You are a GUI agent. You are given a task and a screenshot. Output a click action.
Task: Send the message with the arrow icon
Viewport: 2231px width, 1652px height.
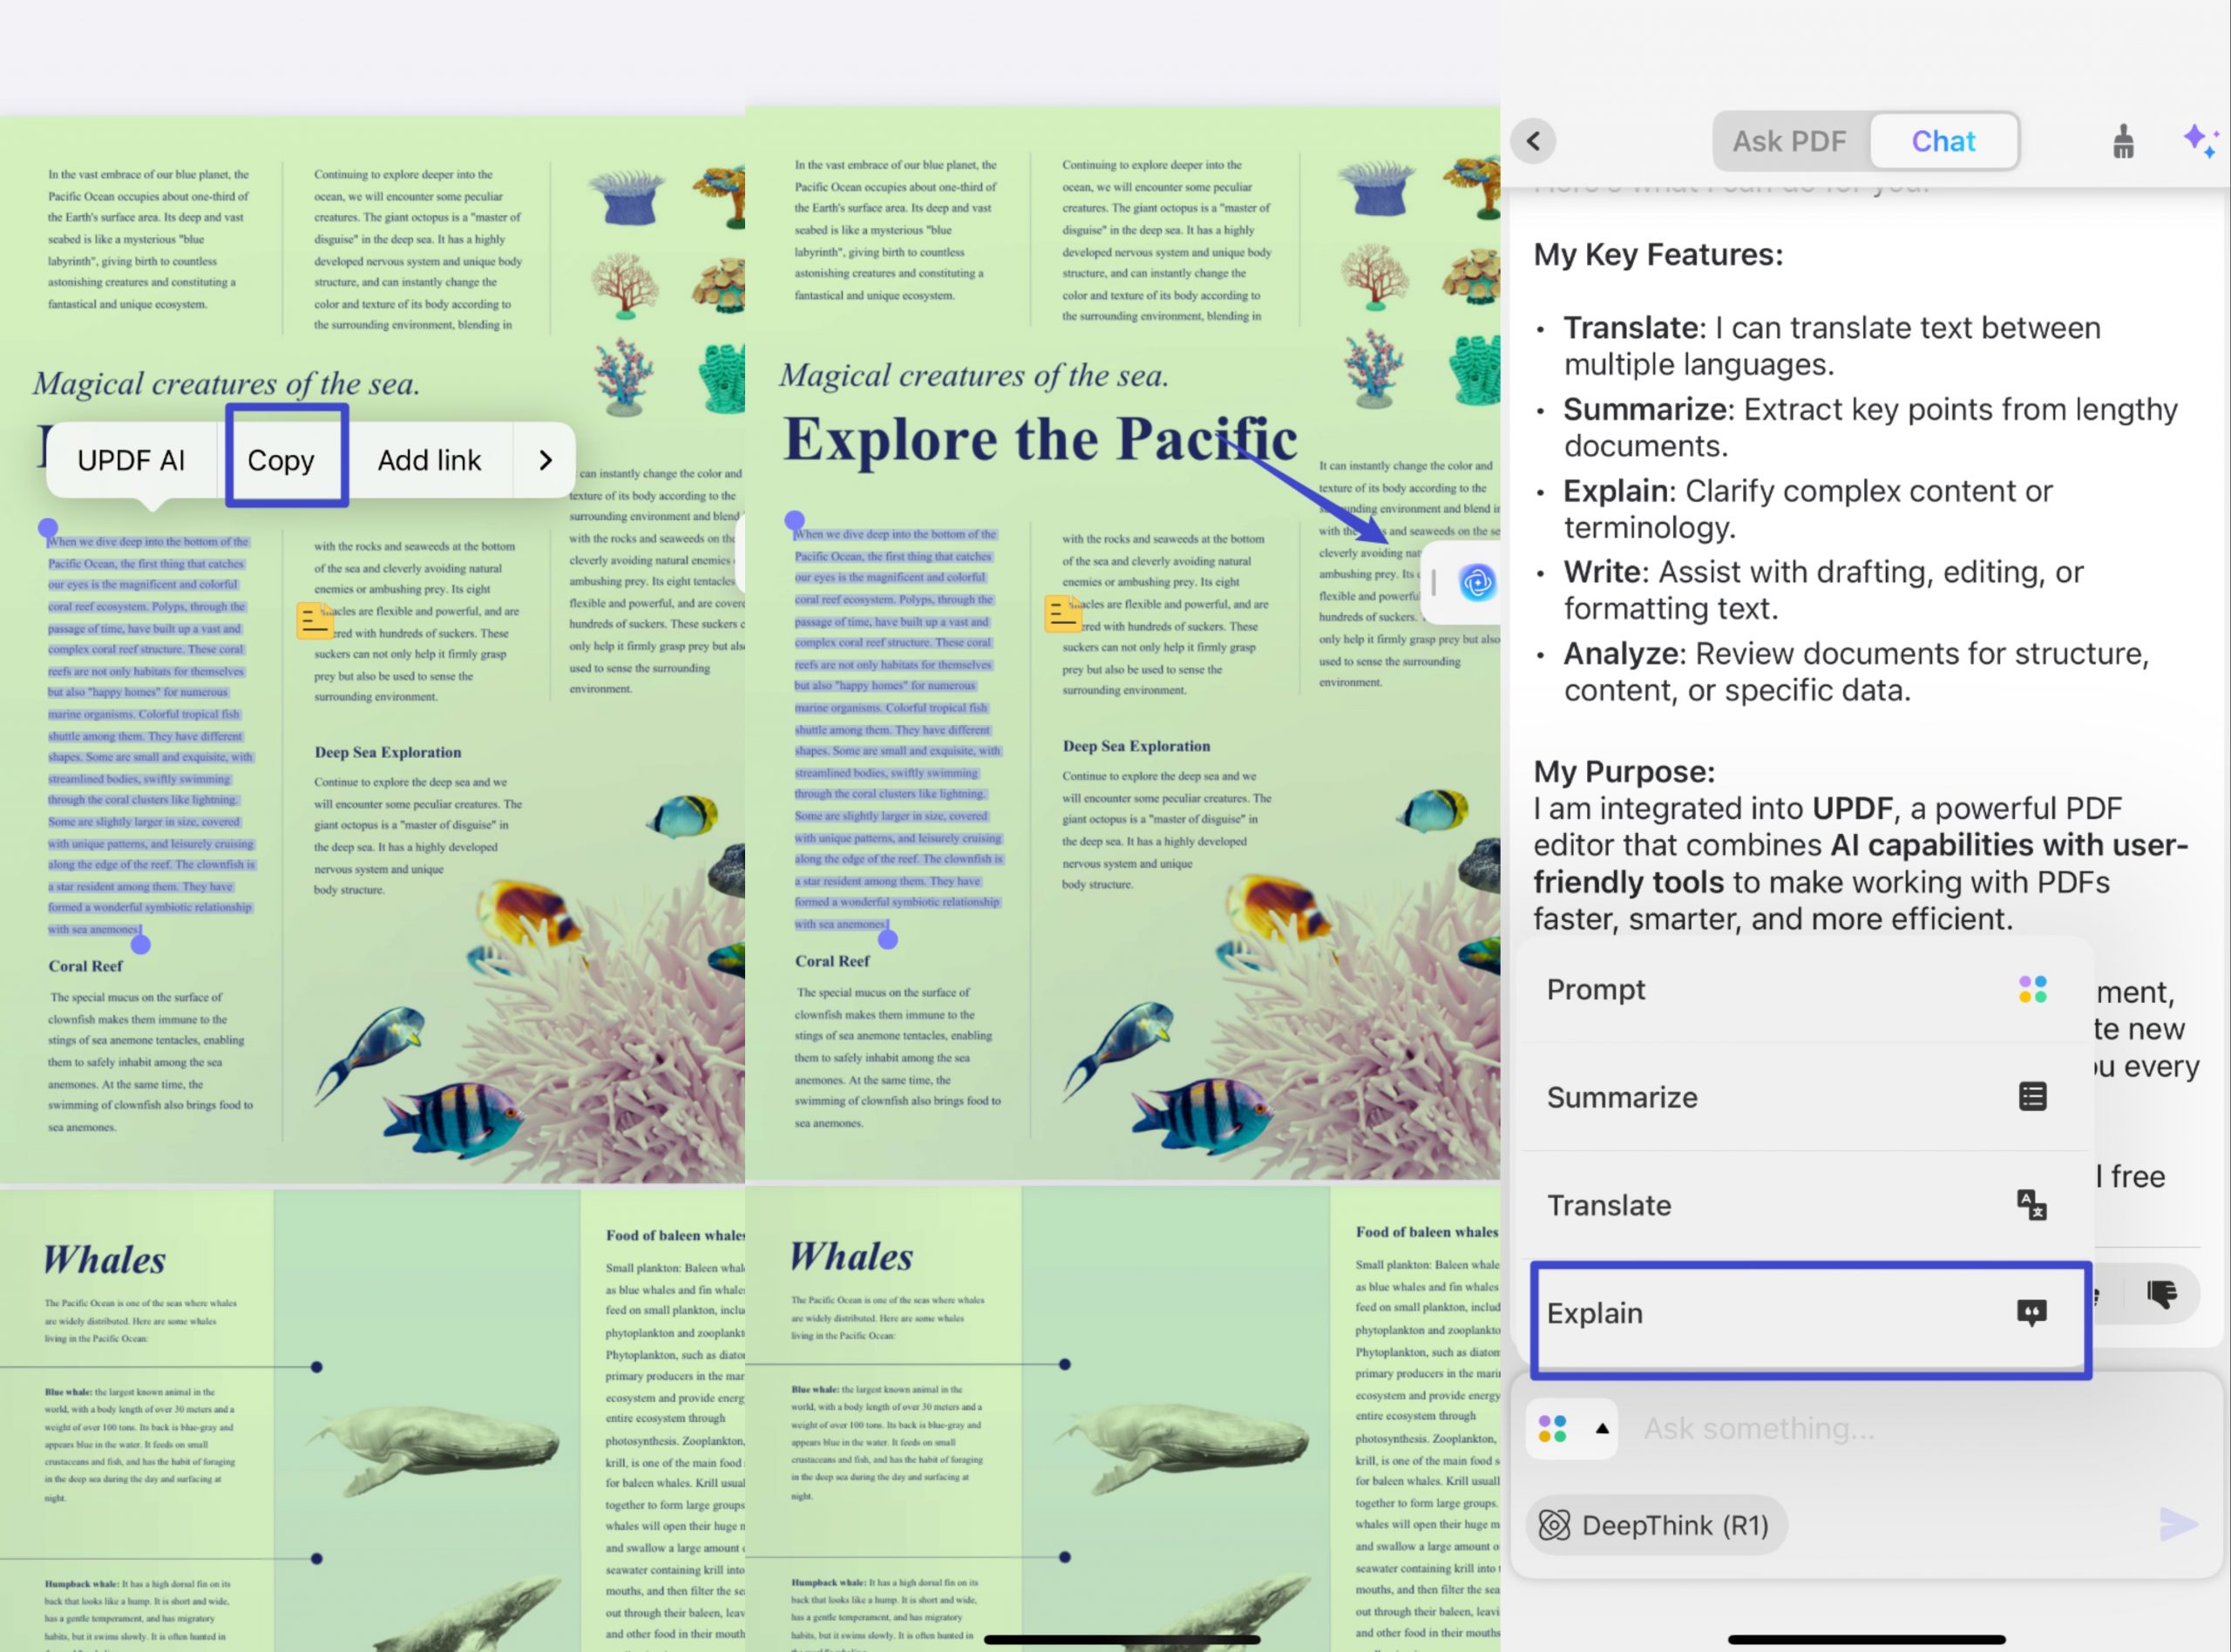click(x=2178, y=1524)
